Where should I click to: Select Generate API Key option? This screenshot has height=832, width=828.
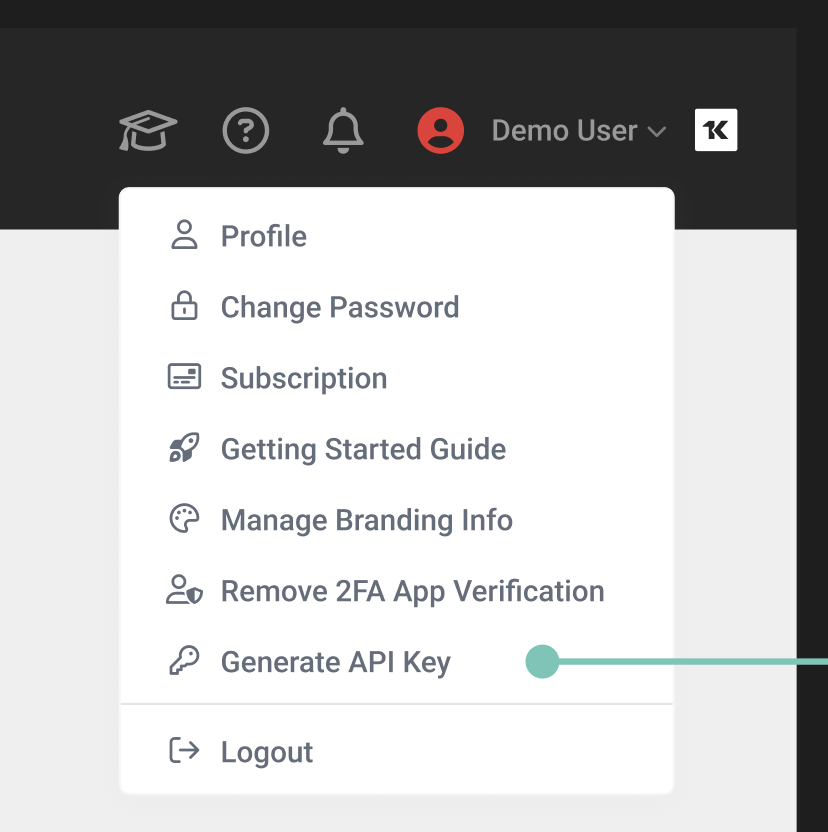(335, 662)
